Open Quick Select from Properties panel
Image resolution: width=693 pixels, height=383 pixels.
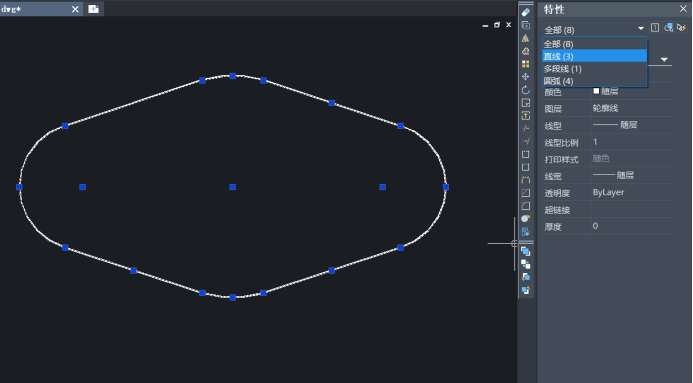point(681,28)
